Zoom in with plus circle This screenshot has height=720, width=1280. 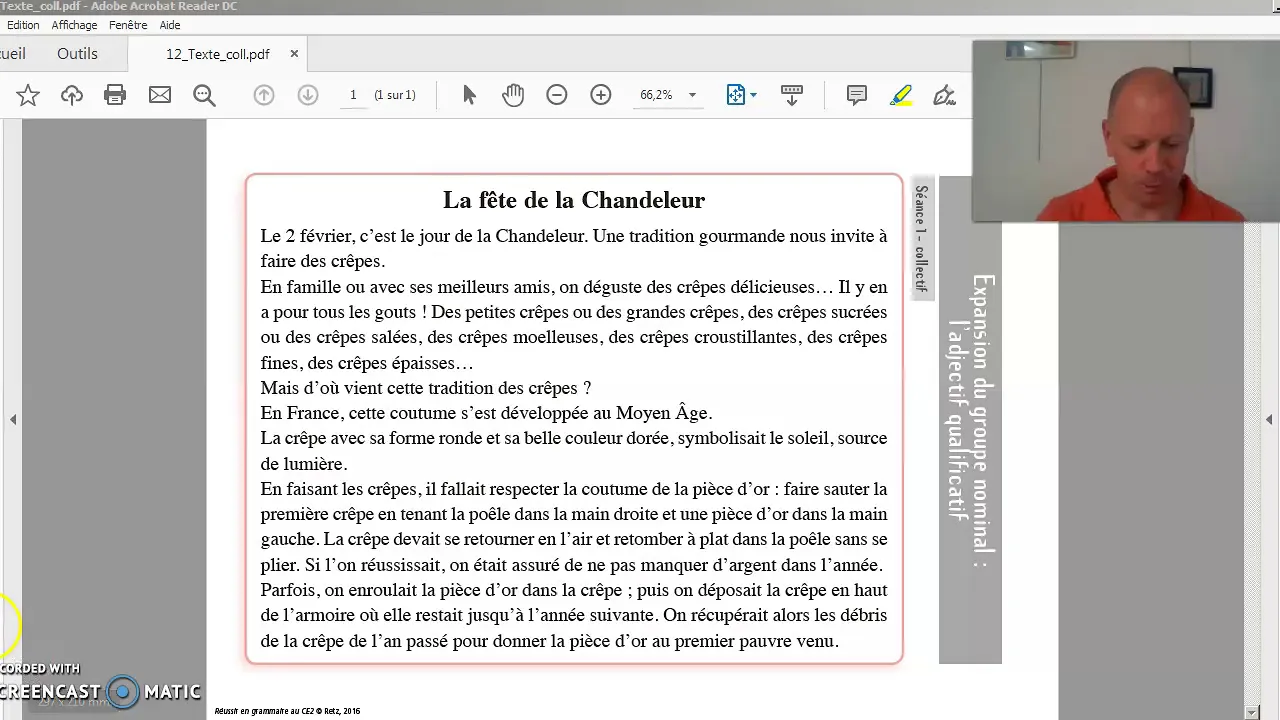(x=601, y=95)
